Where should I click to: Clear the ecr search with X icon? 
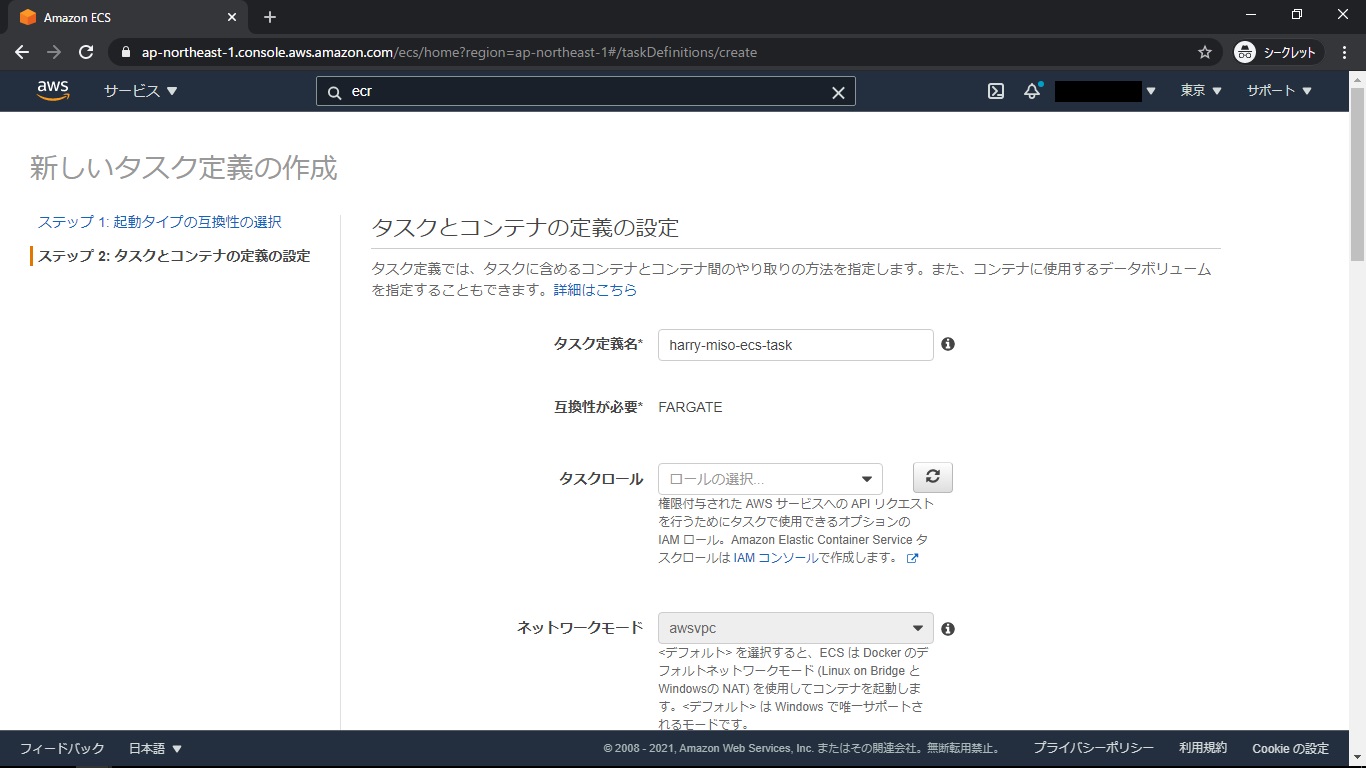coord(838,92)
